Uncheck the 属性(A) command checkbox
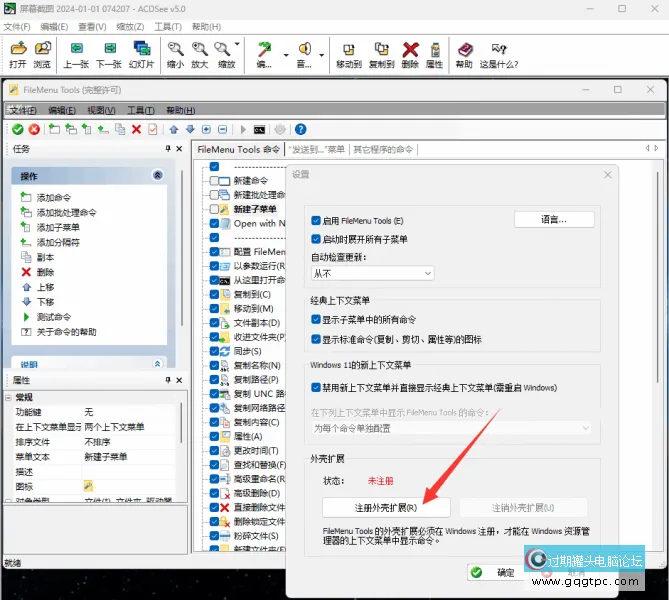The height and width of the screenshot is (600, 669). click(x=215, y=437)
